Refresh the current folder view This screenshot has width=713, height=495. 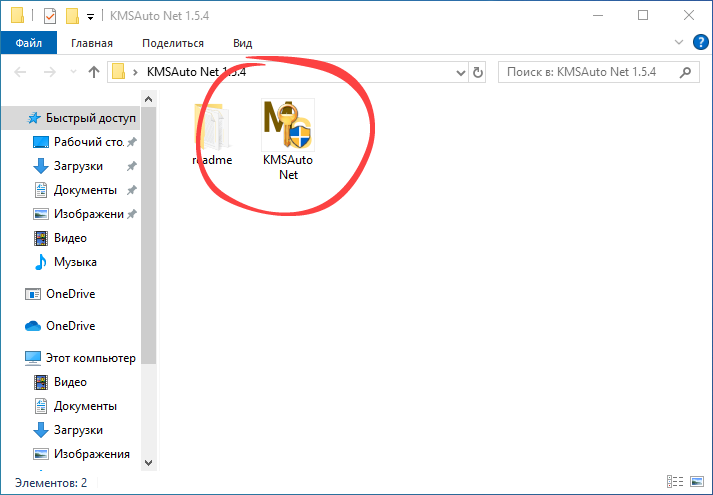click(x=477, y=72)
